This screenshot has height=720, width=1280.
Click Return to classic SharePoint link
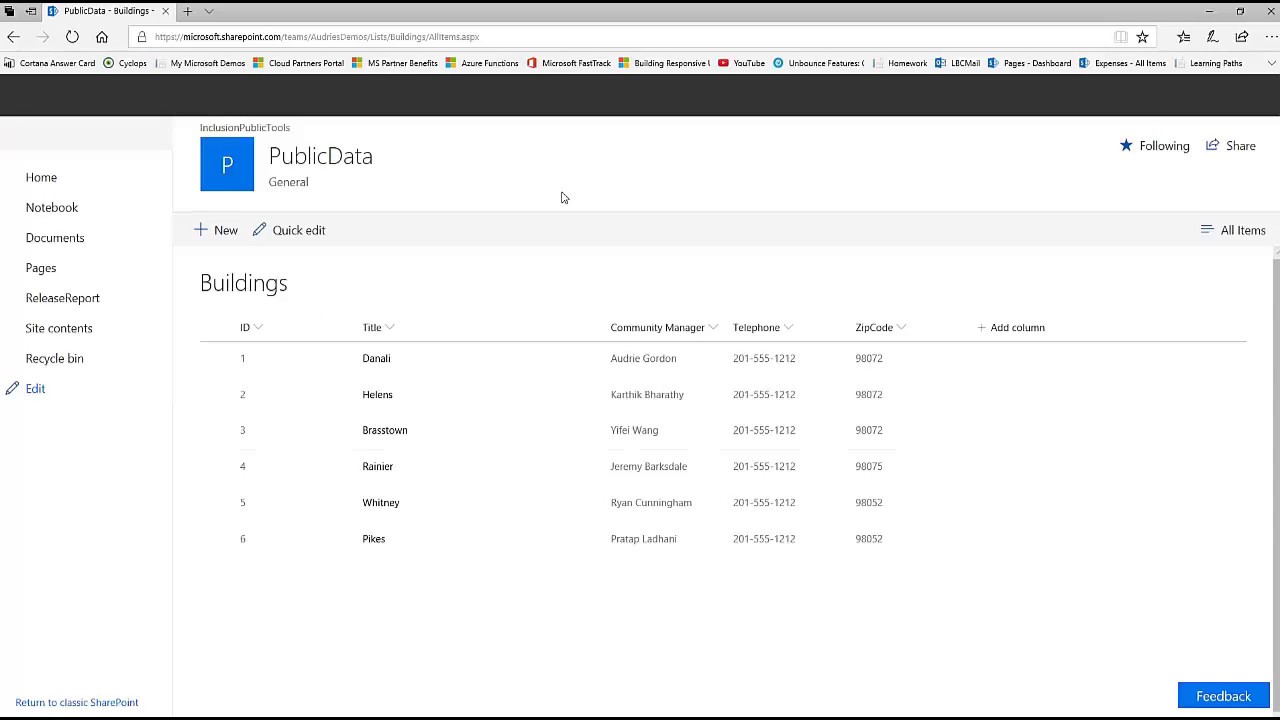77,702
